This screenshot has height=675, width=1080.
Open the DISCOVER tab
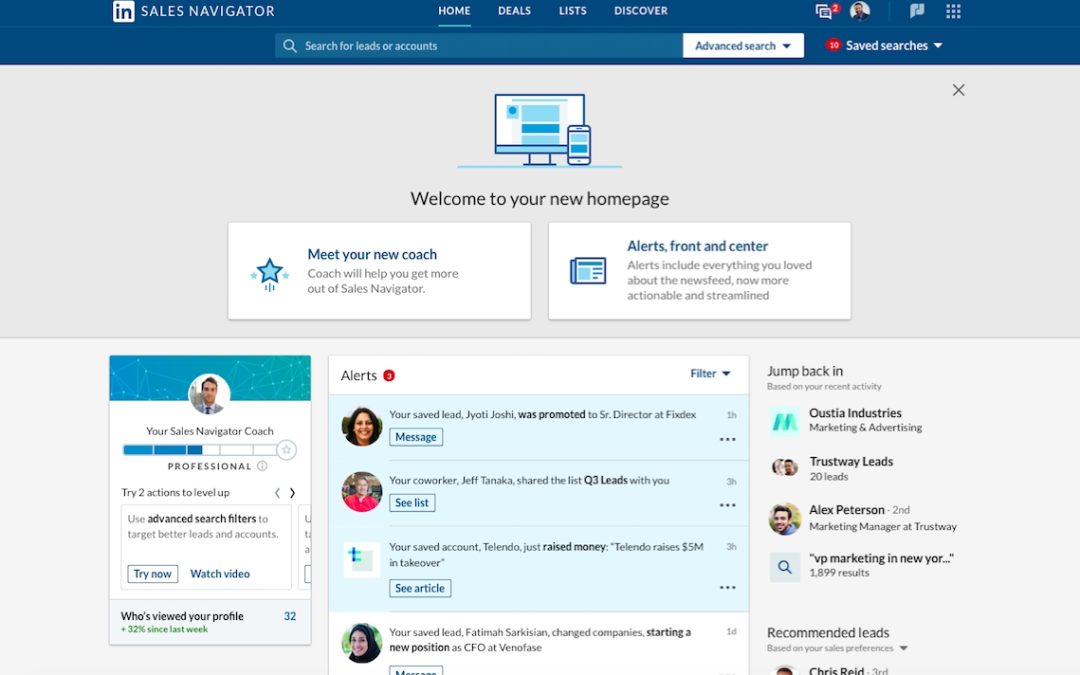tap(641, 11)
